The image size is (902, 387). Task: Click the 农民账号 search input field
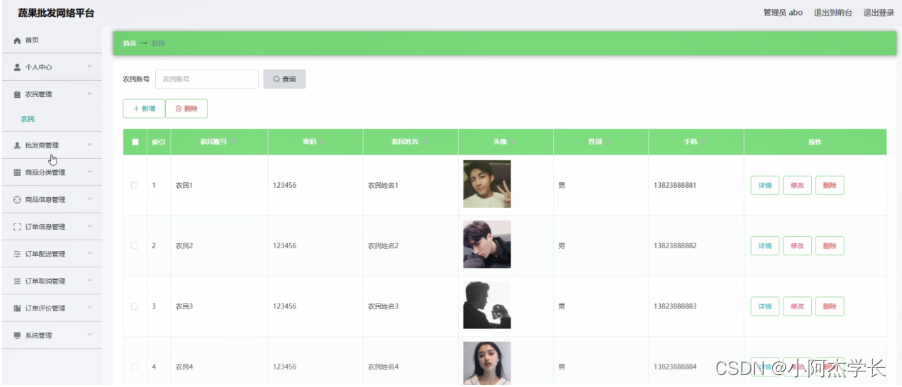207,79
